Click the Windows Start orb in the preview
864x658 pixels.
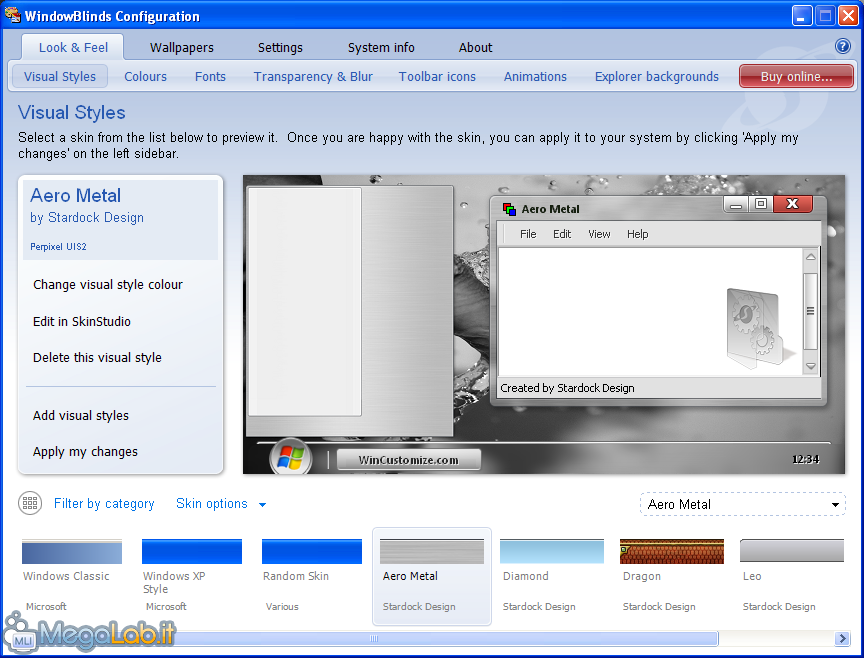[x=290, y=457]
